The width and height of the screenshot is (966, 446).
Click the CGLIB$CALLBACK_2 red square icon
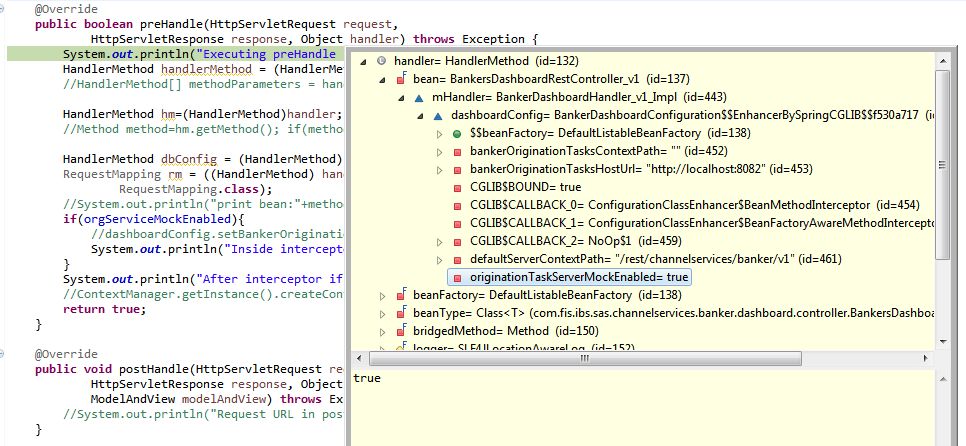(x=457, y=241)
